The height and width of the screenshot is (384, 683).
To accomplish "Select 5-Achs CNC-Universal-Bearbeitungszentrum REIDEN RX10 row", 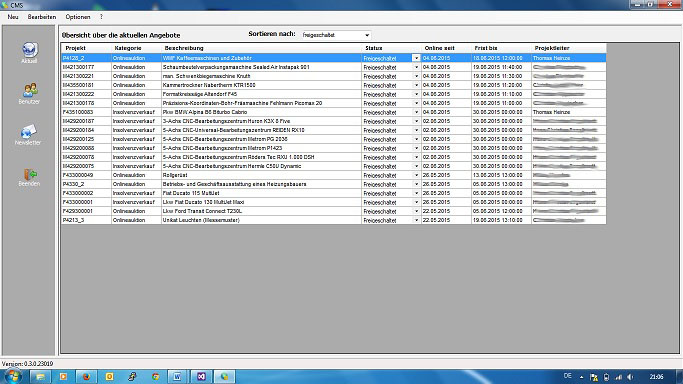I will click(261, 130).
